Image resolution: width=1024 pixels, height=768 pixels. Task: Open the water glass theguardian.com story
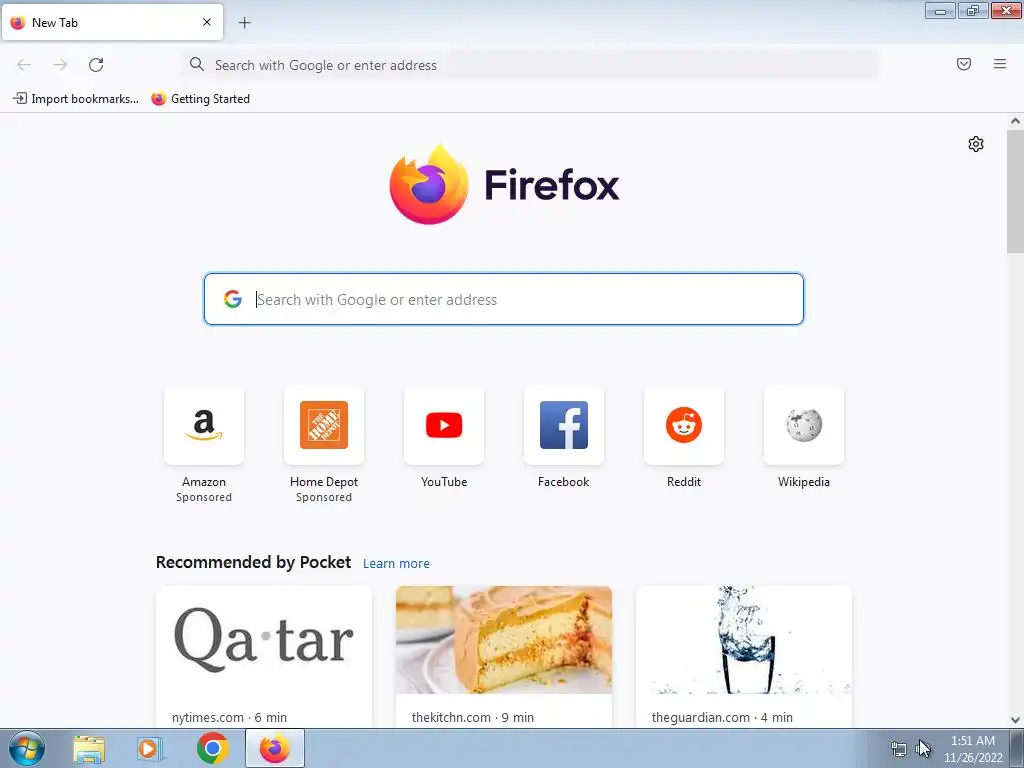pos(744,656)
